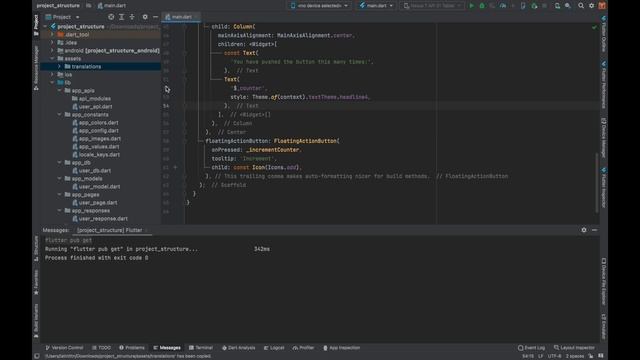Collapse the app_apis folder
The height and width of the screenshot is (360, 640).
(x=60, y=91)
